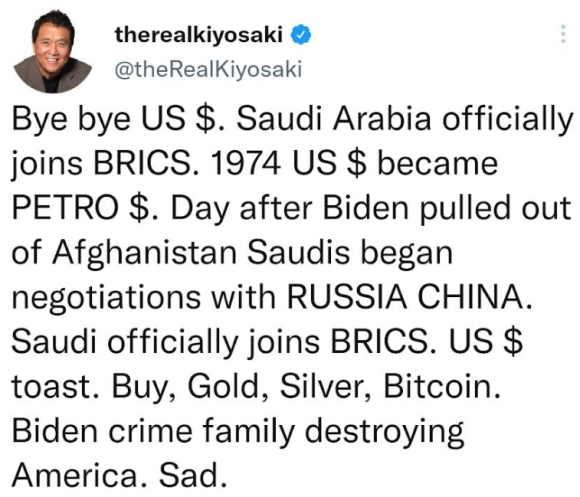
Task: Click the word CHINA in the tweet
Action: coord(471,297)
